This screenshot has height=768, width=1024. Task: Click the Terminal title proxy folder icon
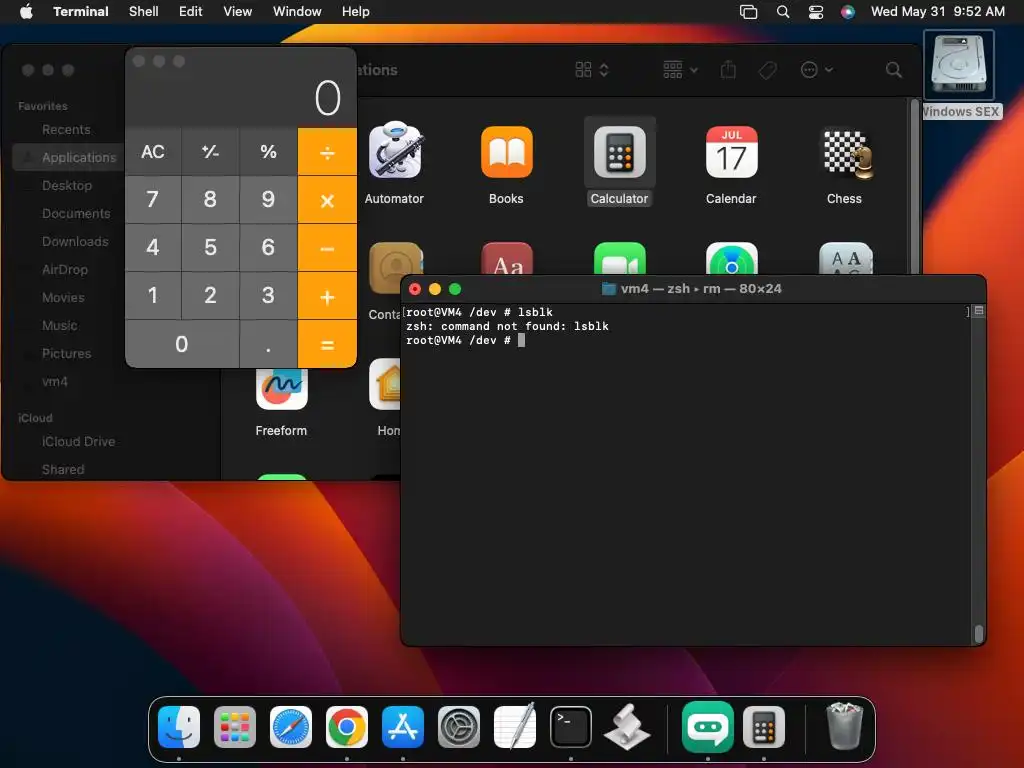609,289
